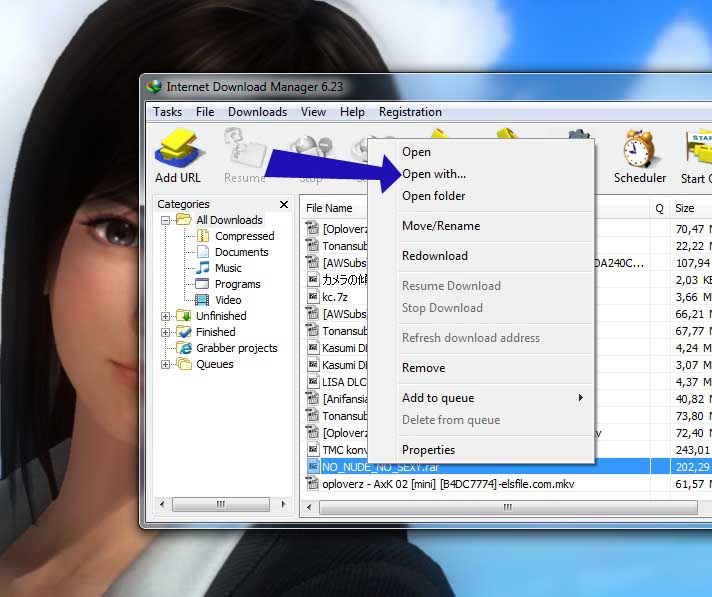Select the oploverz - AxK 02 [mini] file
This screenshot has height=597, width=712.
[x=448, y=484]
